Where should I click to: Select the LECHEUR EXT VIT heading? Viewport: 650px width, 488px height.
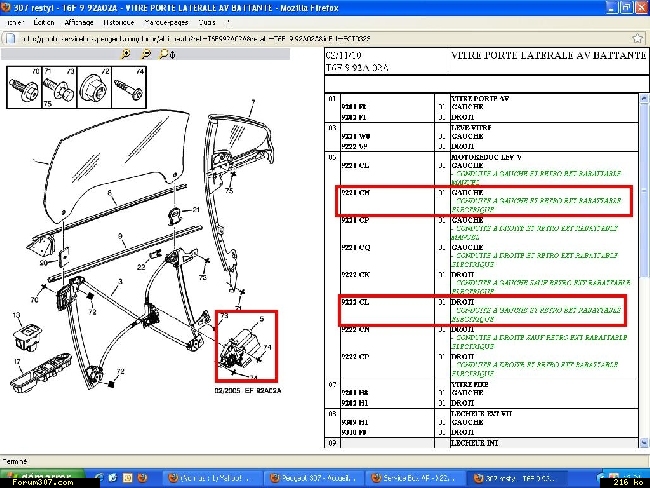pos(481,414)
